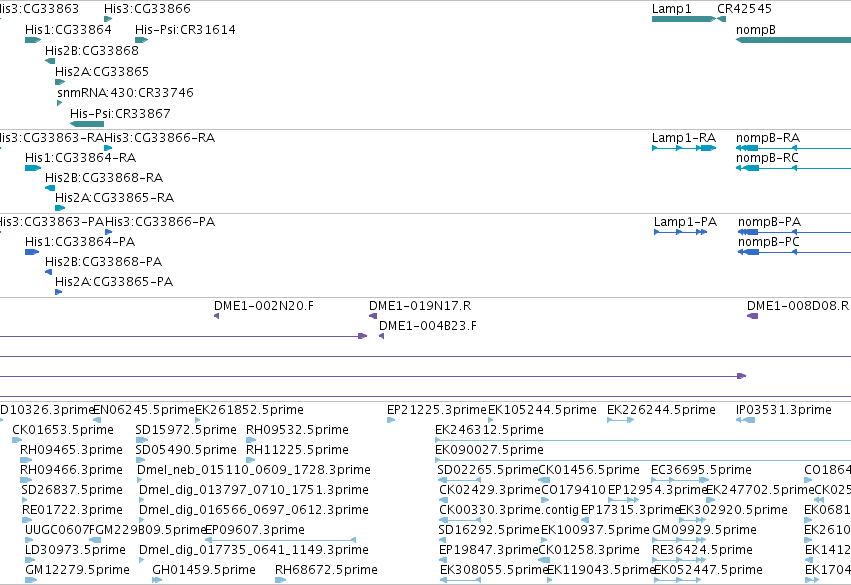
Task: Click the CK01653.5prime label
Action: pos(63,430)
